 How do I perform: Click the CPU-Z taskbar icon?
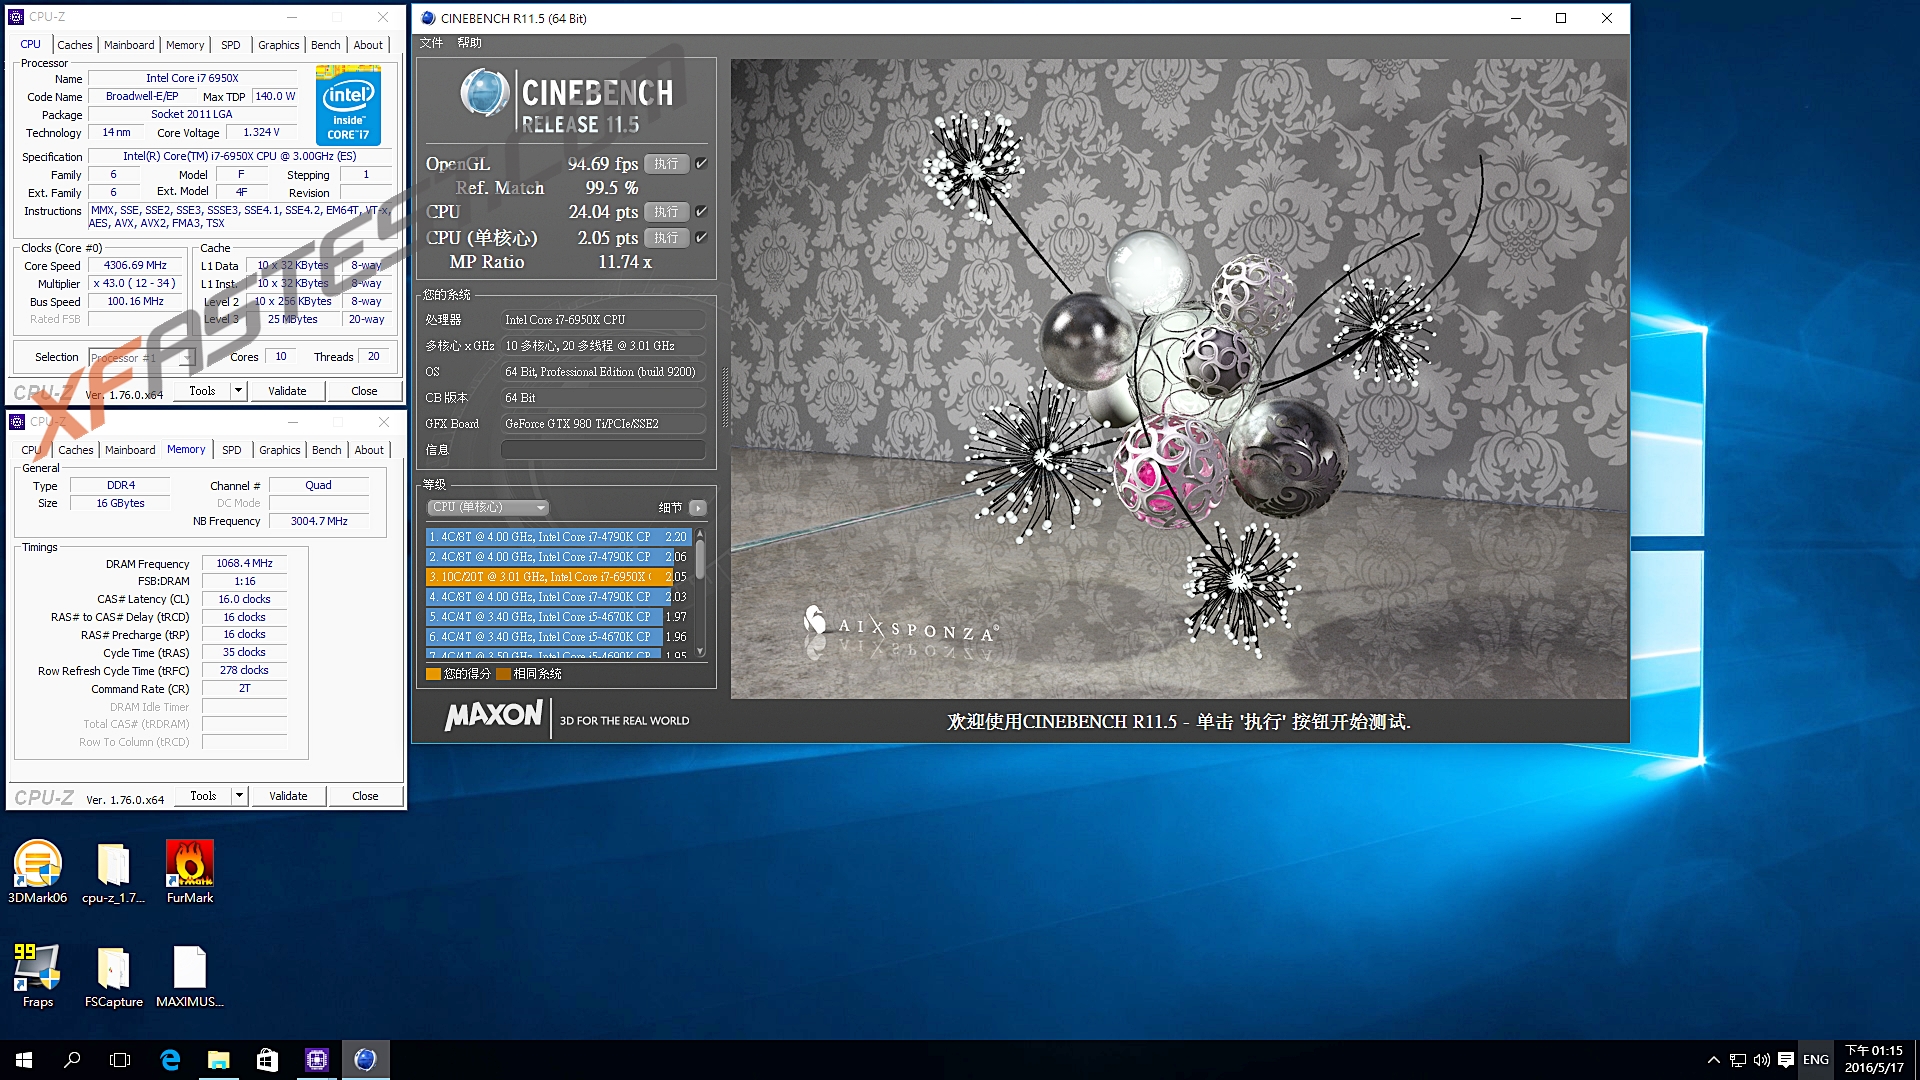[x=316, y=1060]
